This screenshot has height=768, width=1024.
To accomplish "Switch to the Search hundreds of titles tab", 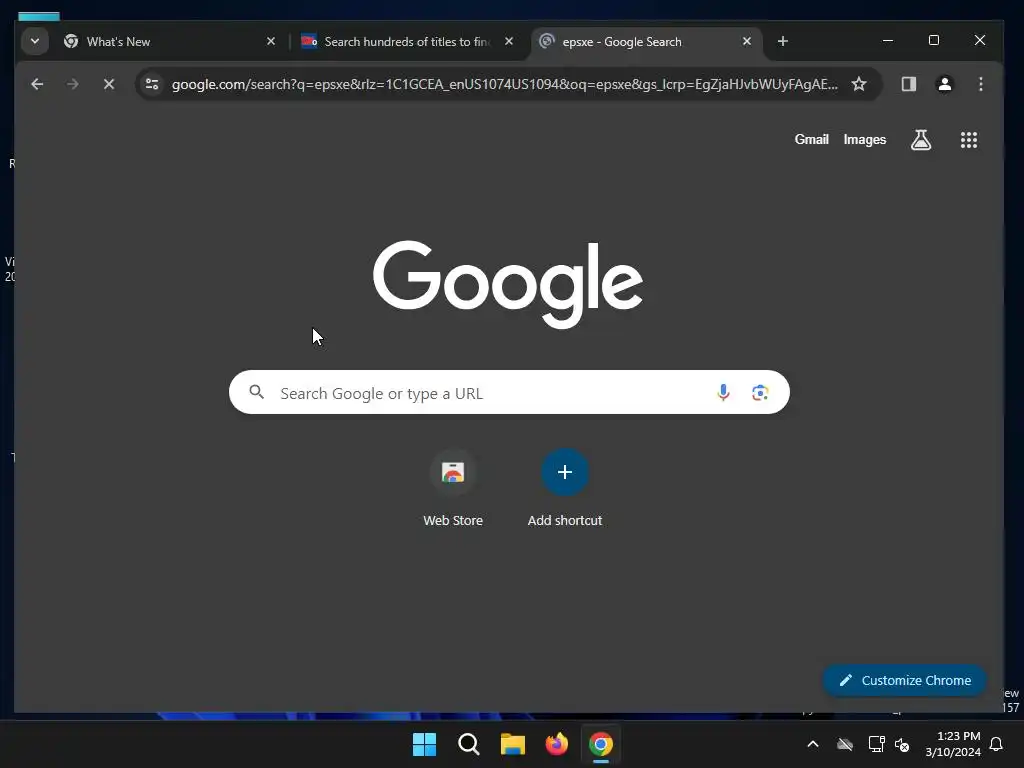I will (x=408, y=42).
